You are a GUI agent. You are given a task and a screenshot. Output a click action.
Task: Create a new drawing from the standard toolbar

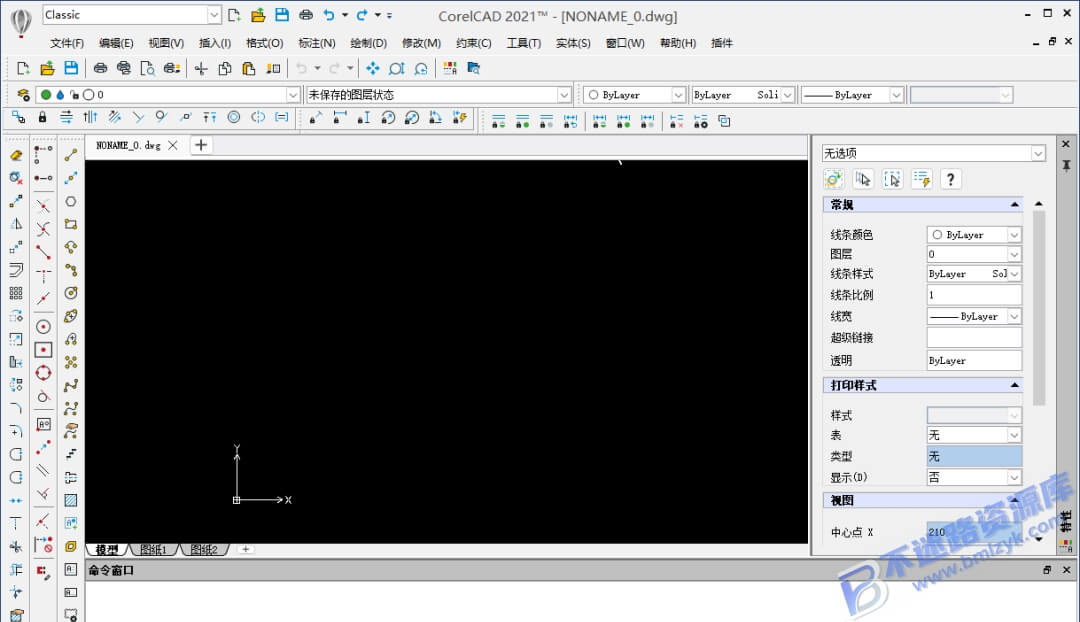[23, 68]
